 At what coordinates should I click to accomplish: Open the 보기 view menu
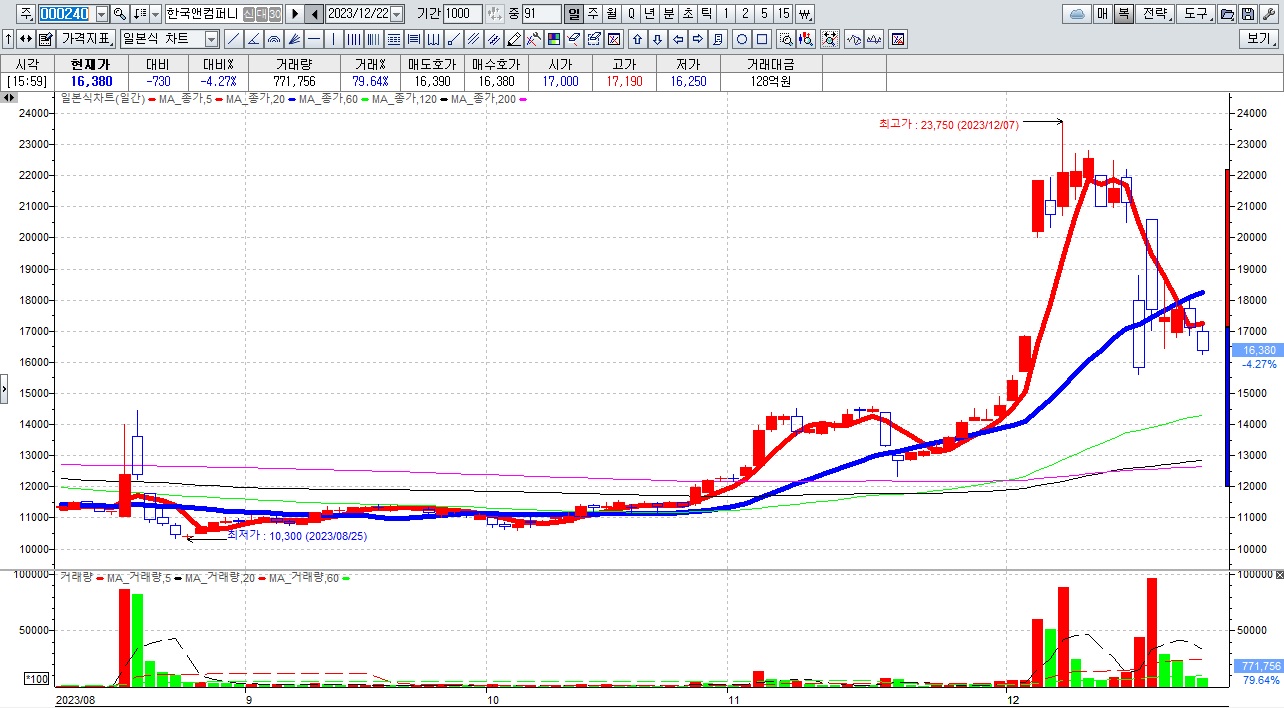1259,39
